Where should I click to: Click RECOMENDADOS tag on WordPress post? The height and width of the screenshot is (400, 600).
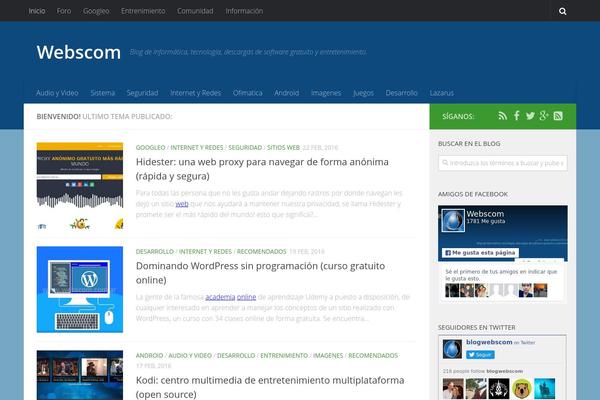click(261, 251)
